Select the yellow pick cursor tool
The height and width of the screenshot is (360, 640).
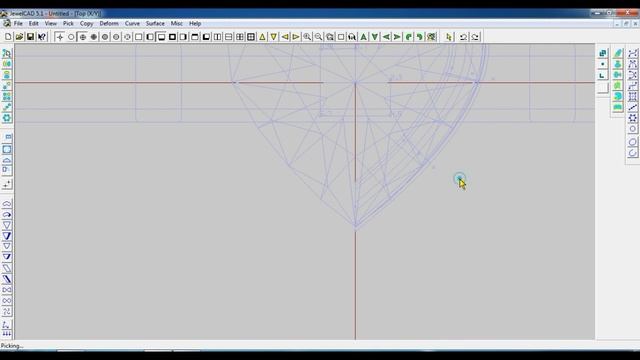(x=449, y=37)
